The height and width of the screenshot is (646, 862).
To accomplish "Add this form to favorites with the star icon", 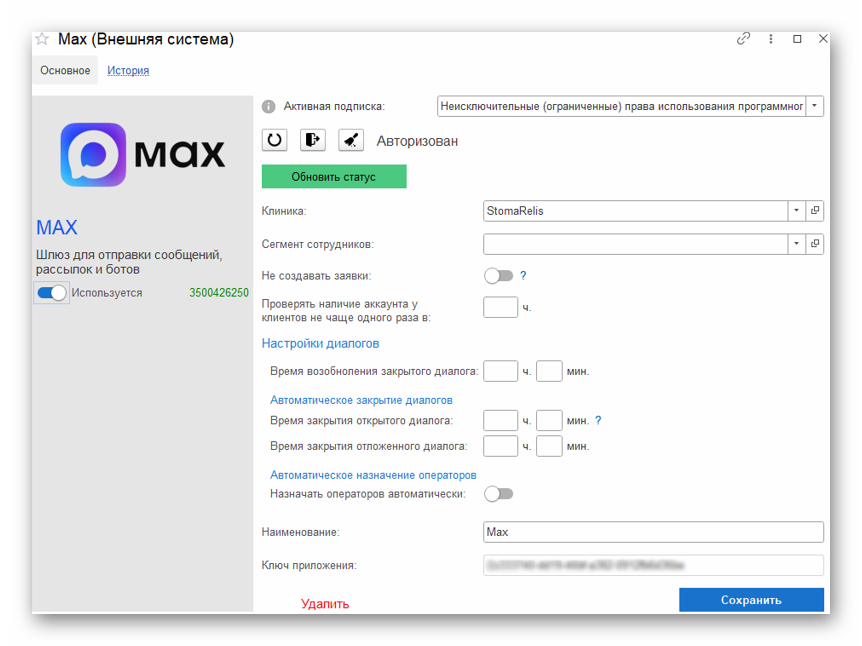I will click(42, 39).
